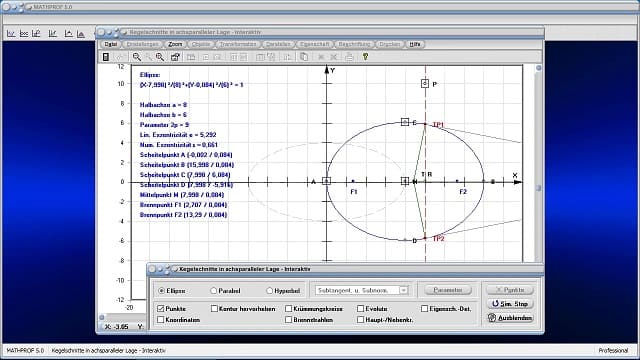
Task: Click the red TP2 tangent point label
Action: coord(438,239)
